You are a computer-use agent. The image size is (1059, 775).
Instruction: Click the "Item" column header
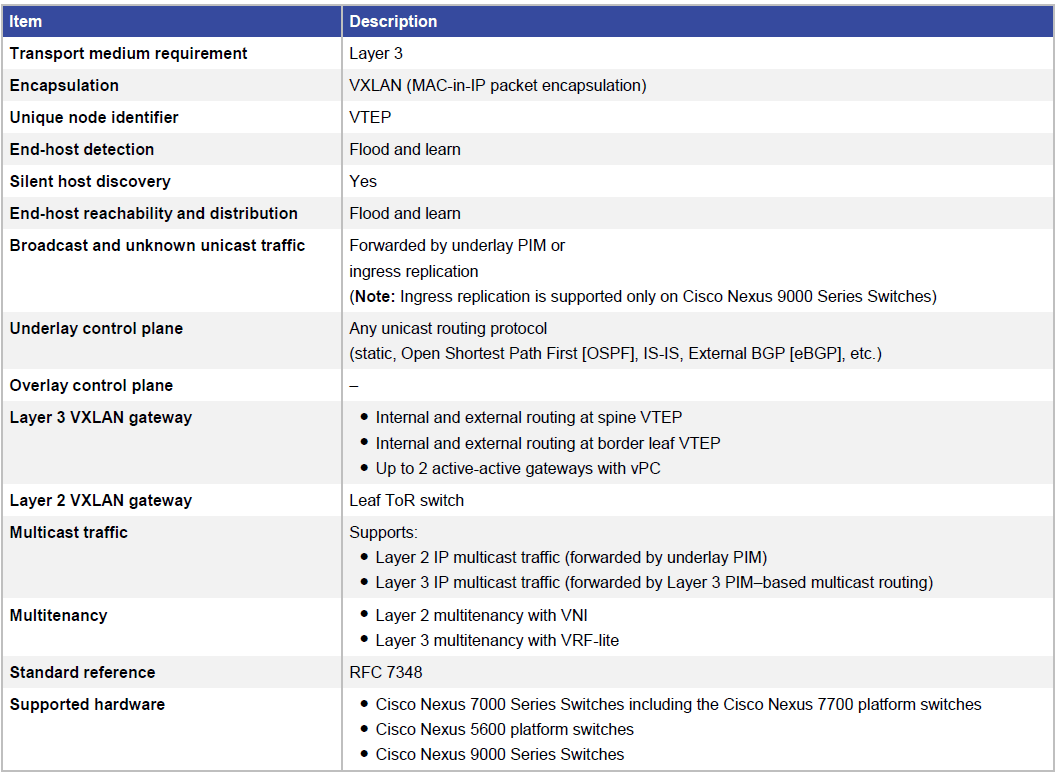click(26, 21)
